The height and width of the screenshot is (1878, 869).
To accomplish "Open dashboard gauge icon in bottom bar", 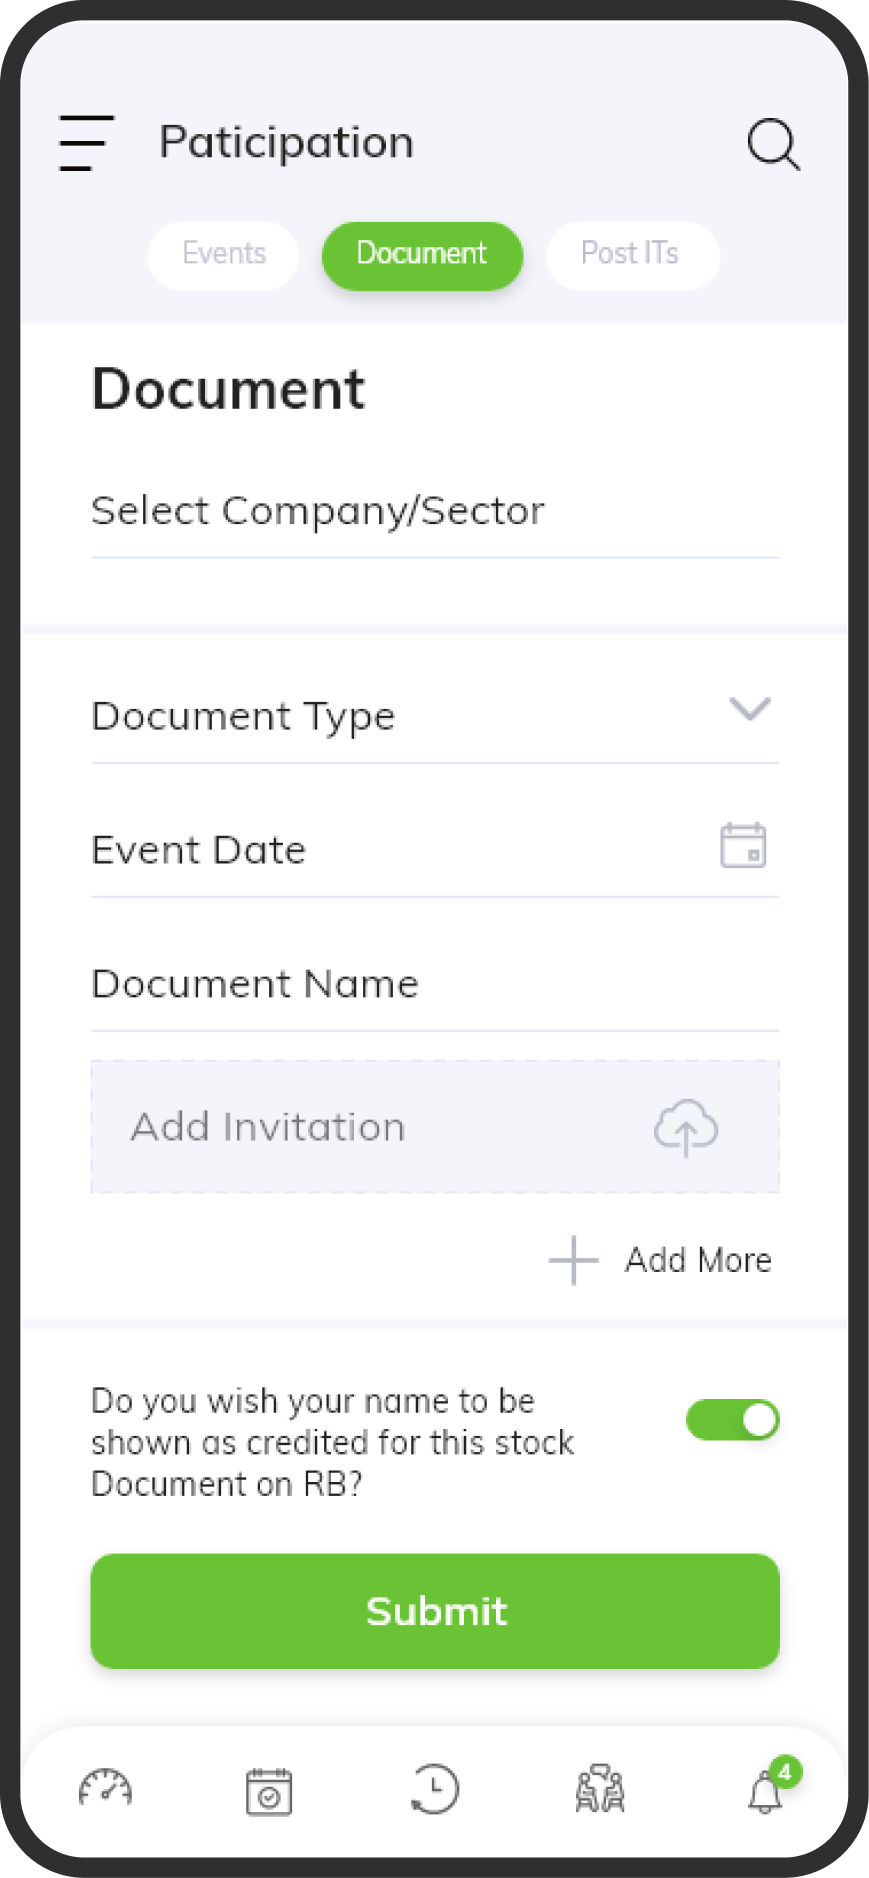I will 105,1789.
